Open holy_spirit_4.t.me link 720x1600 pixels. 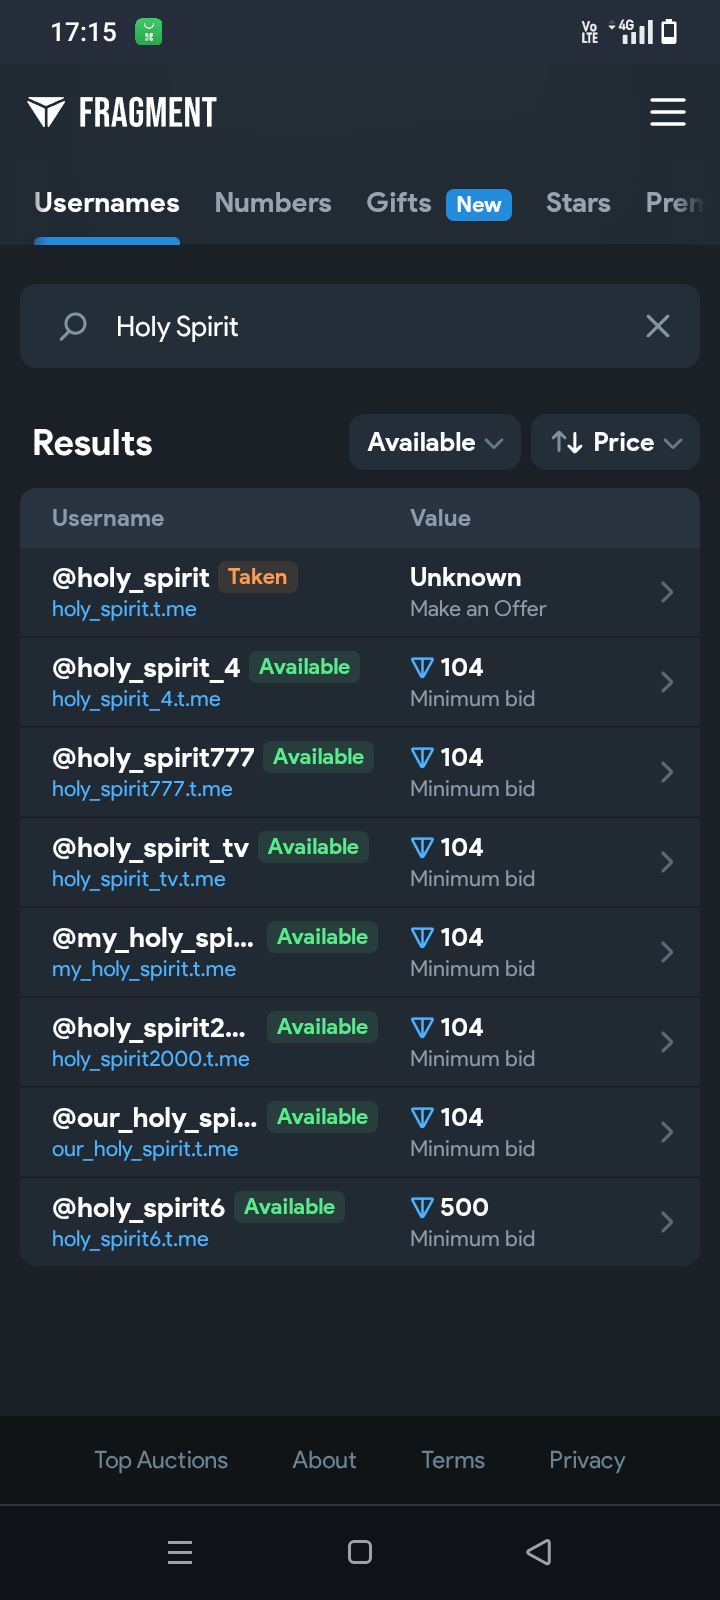coord(136,699)
